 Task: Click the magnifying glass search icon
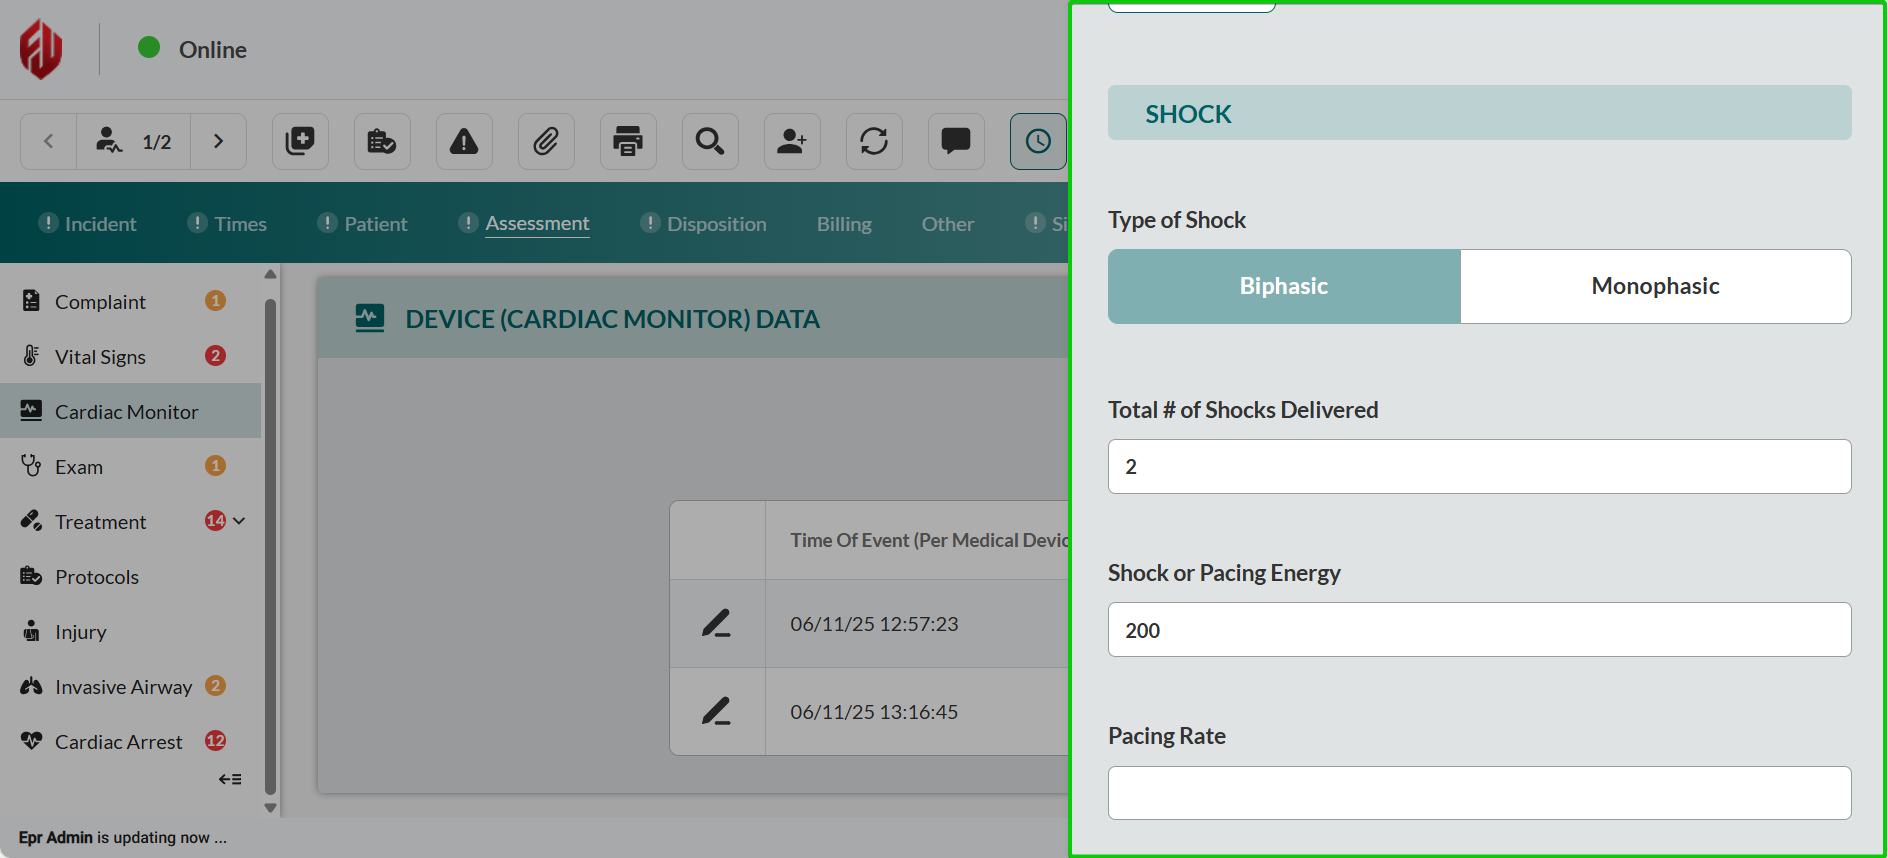(710, 141)
